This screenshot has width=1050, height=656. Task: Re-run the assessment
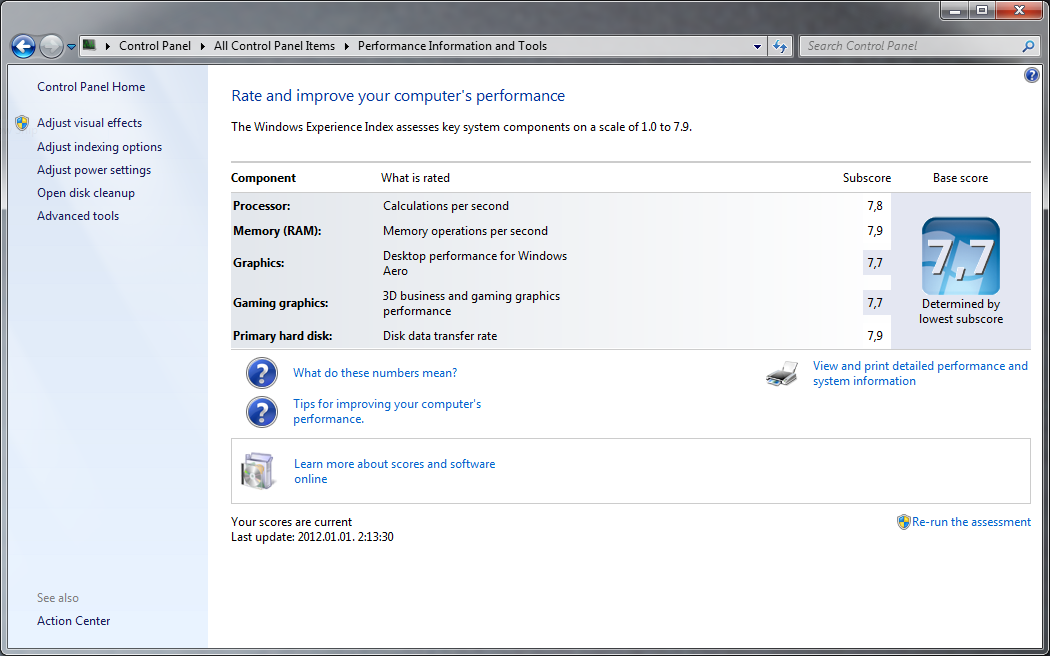971,522
